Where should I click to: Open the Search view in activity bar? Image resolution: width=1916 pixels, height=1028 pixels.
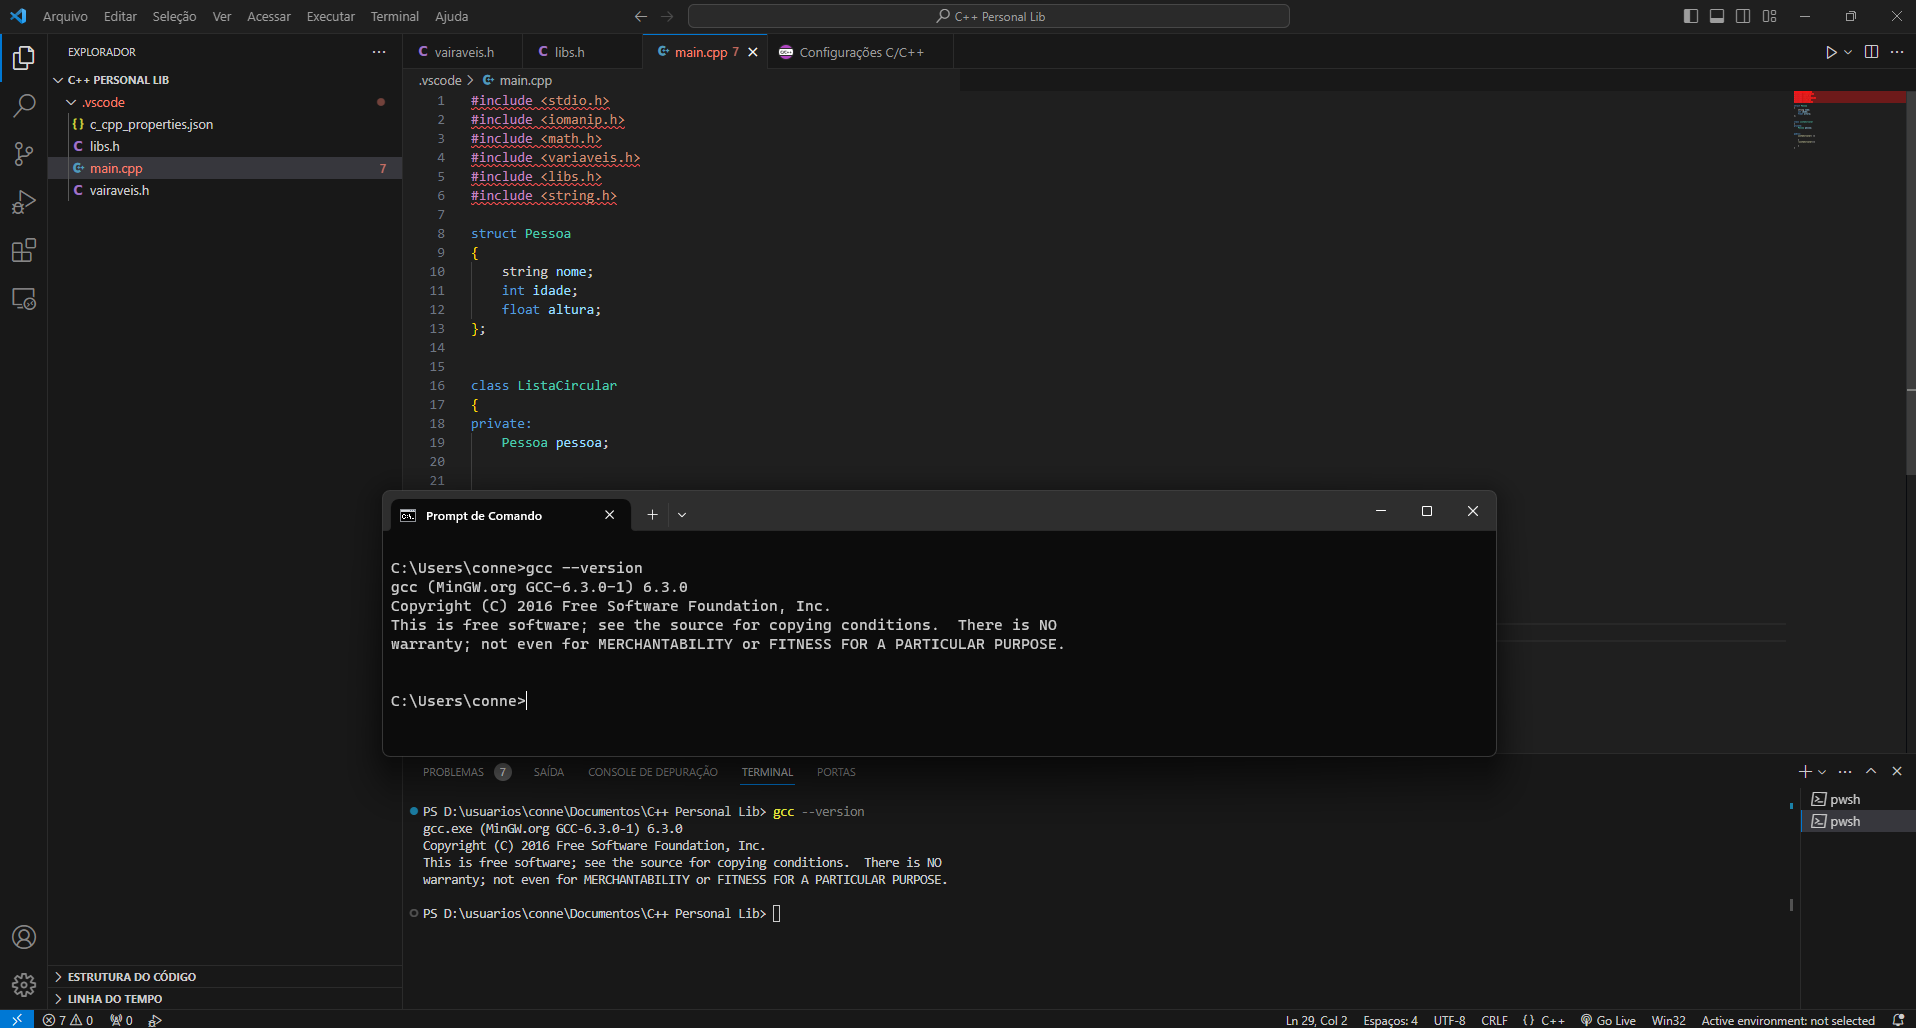click(24, 106)
